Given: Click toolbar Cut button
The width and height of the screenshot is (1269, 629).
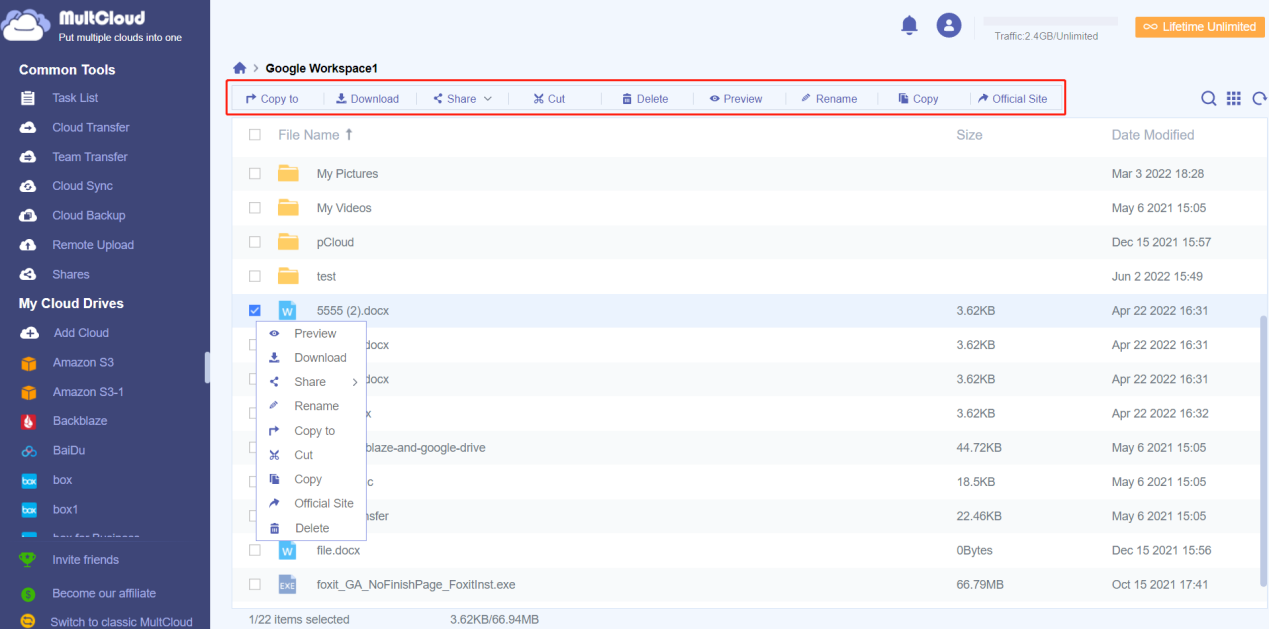Looking at the screenshot, I should 549,99.
